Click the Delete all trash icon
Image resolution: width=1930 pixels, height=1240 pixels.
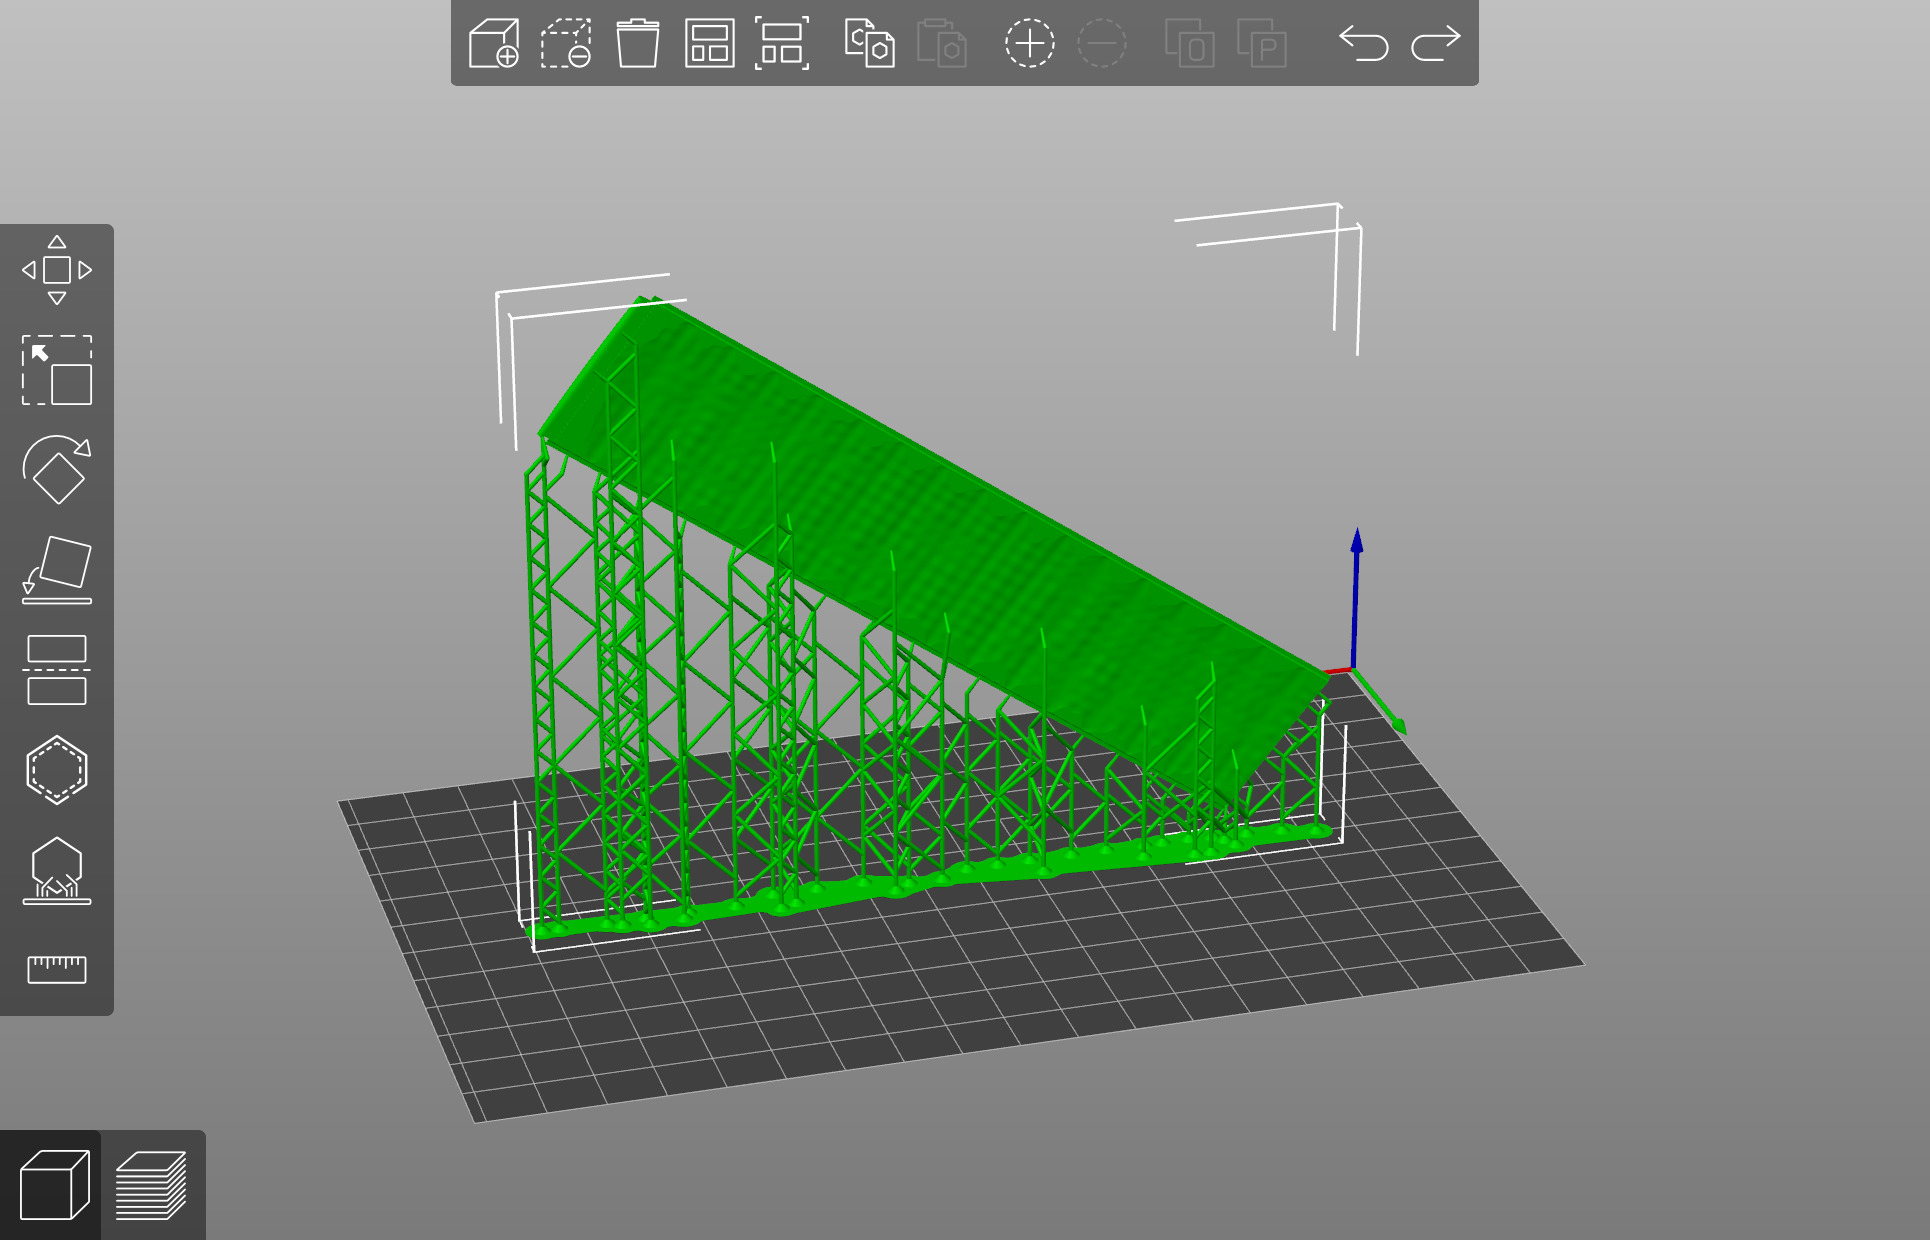637,44
